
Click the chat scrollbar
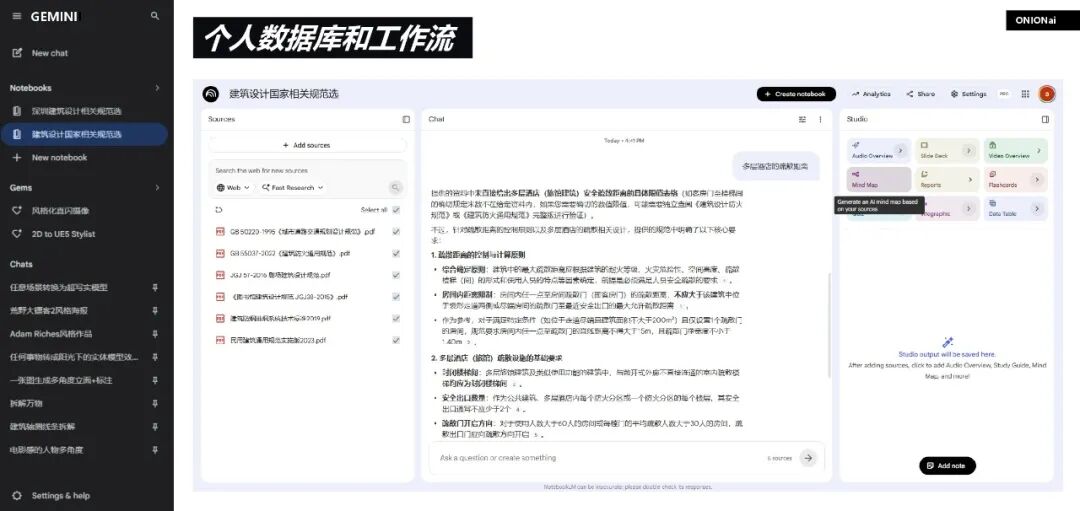tap(829, 324)
